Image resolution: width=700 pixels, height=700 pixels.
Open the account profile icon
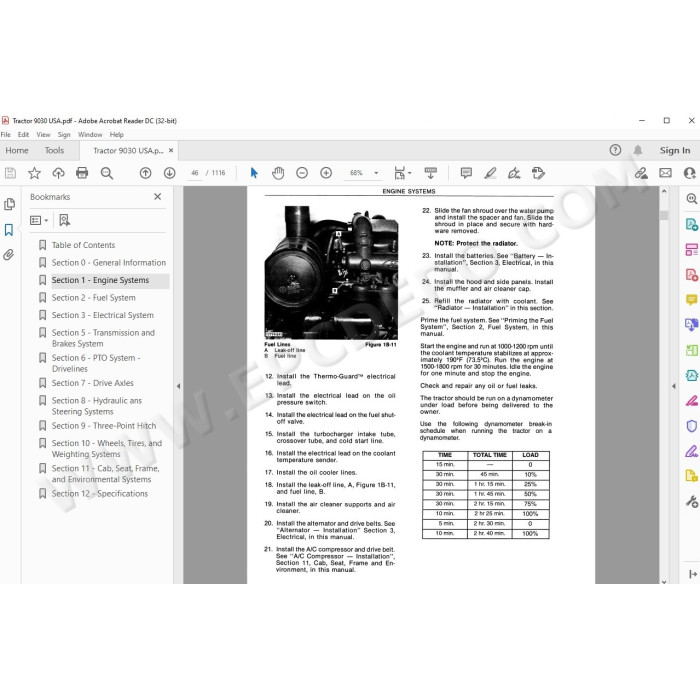click(690, 173)
